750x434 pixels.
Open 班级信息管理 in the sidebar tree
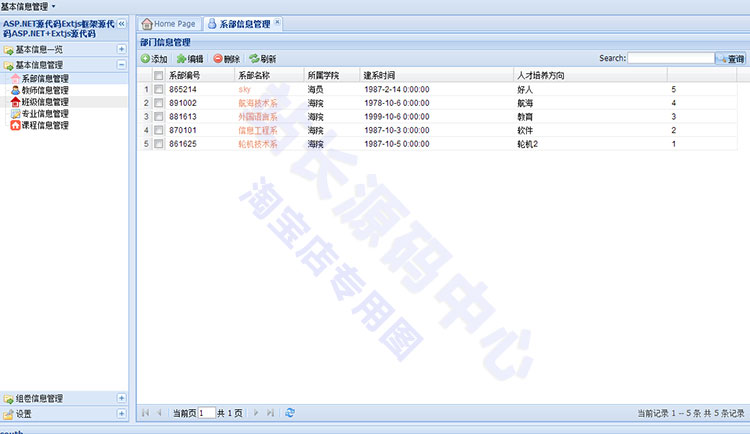15,102
